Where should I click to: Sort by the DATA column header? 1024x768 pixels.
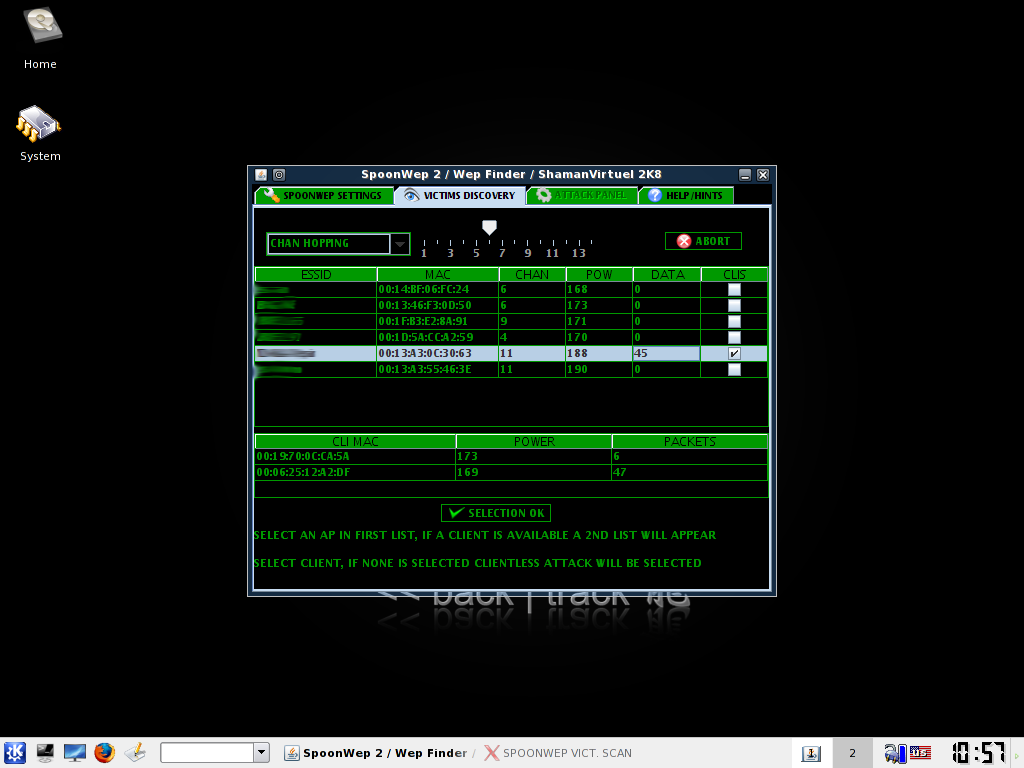coord(667,274)
